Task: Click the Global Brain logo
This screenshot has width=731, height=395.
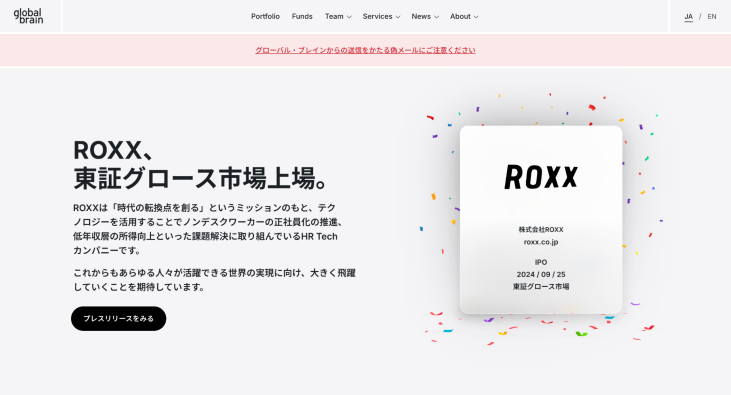Action: [28, 16]
